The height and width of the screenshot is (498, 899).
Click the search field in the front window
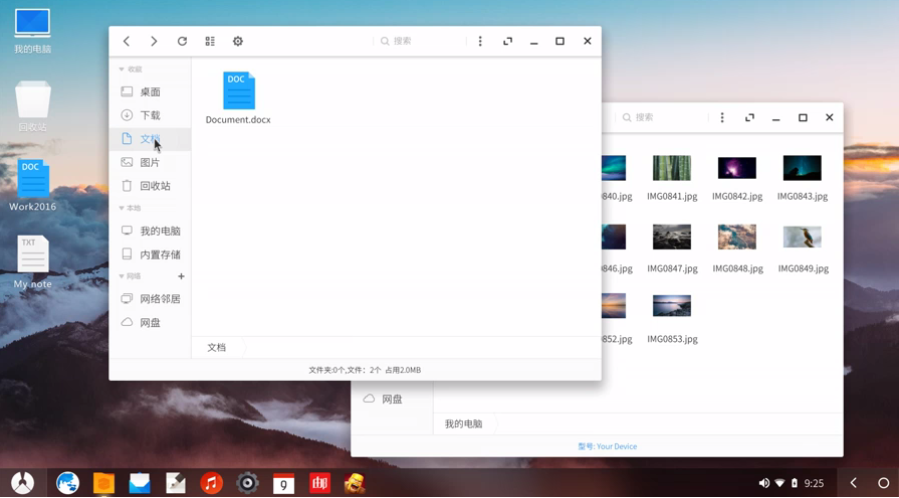[420, 41]
